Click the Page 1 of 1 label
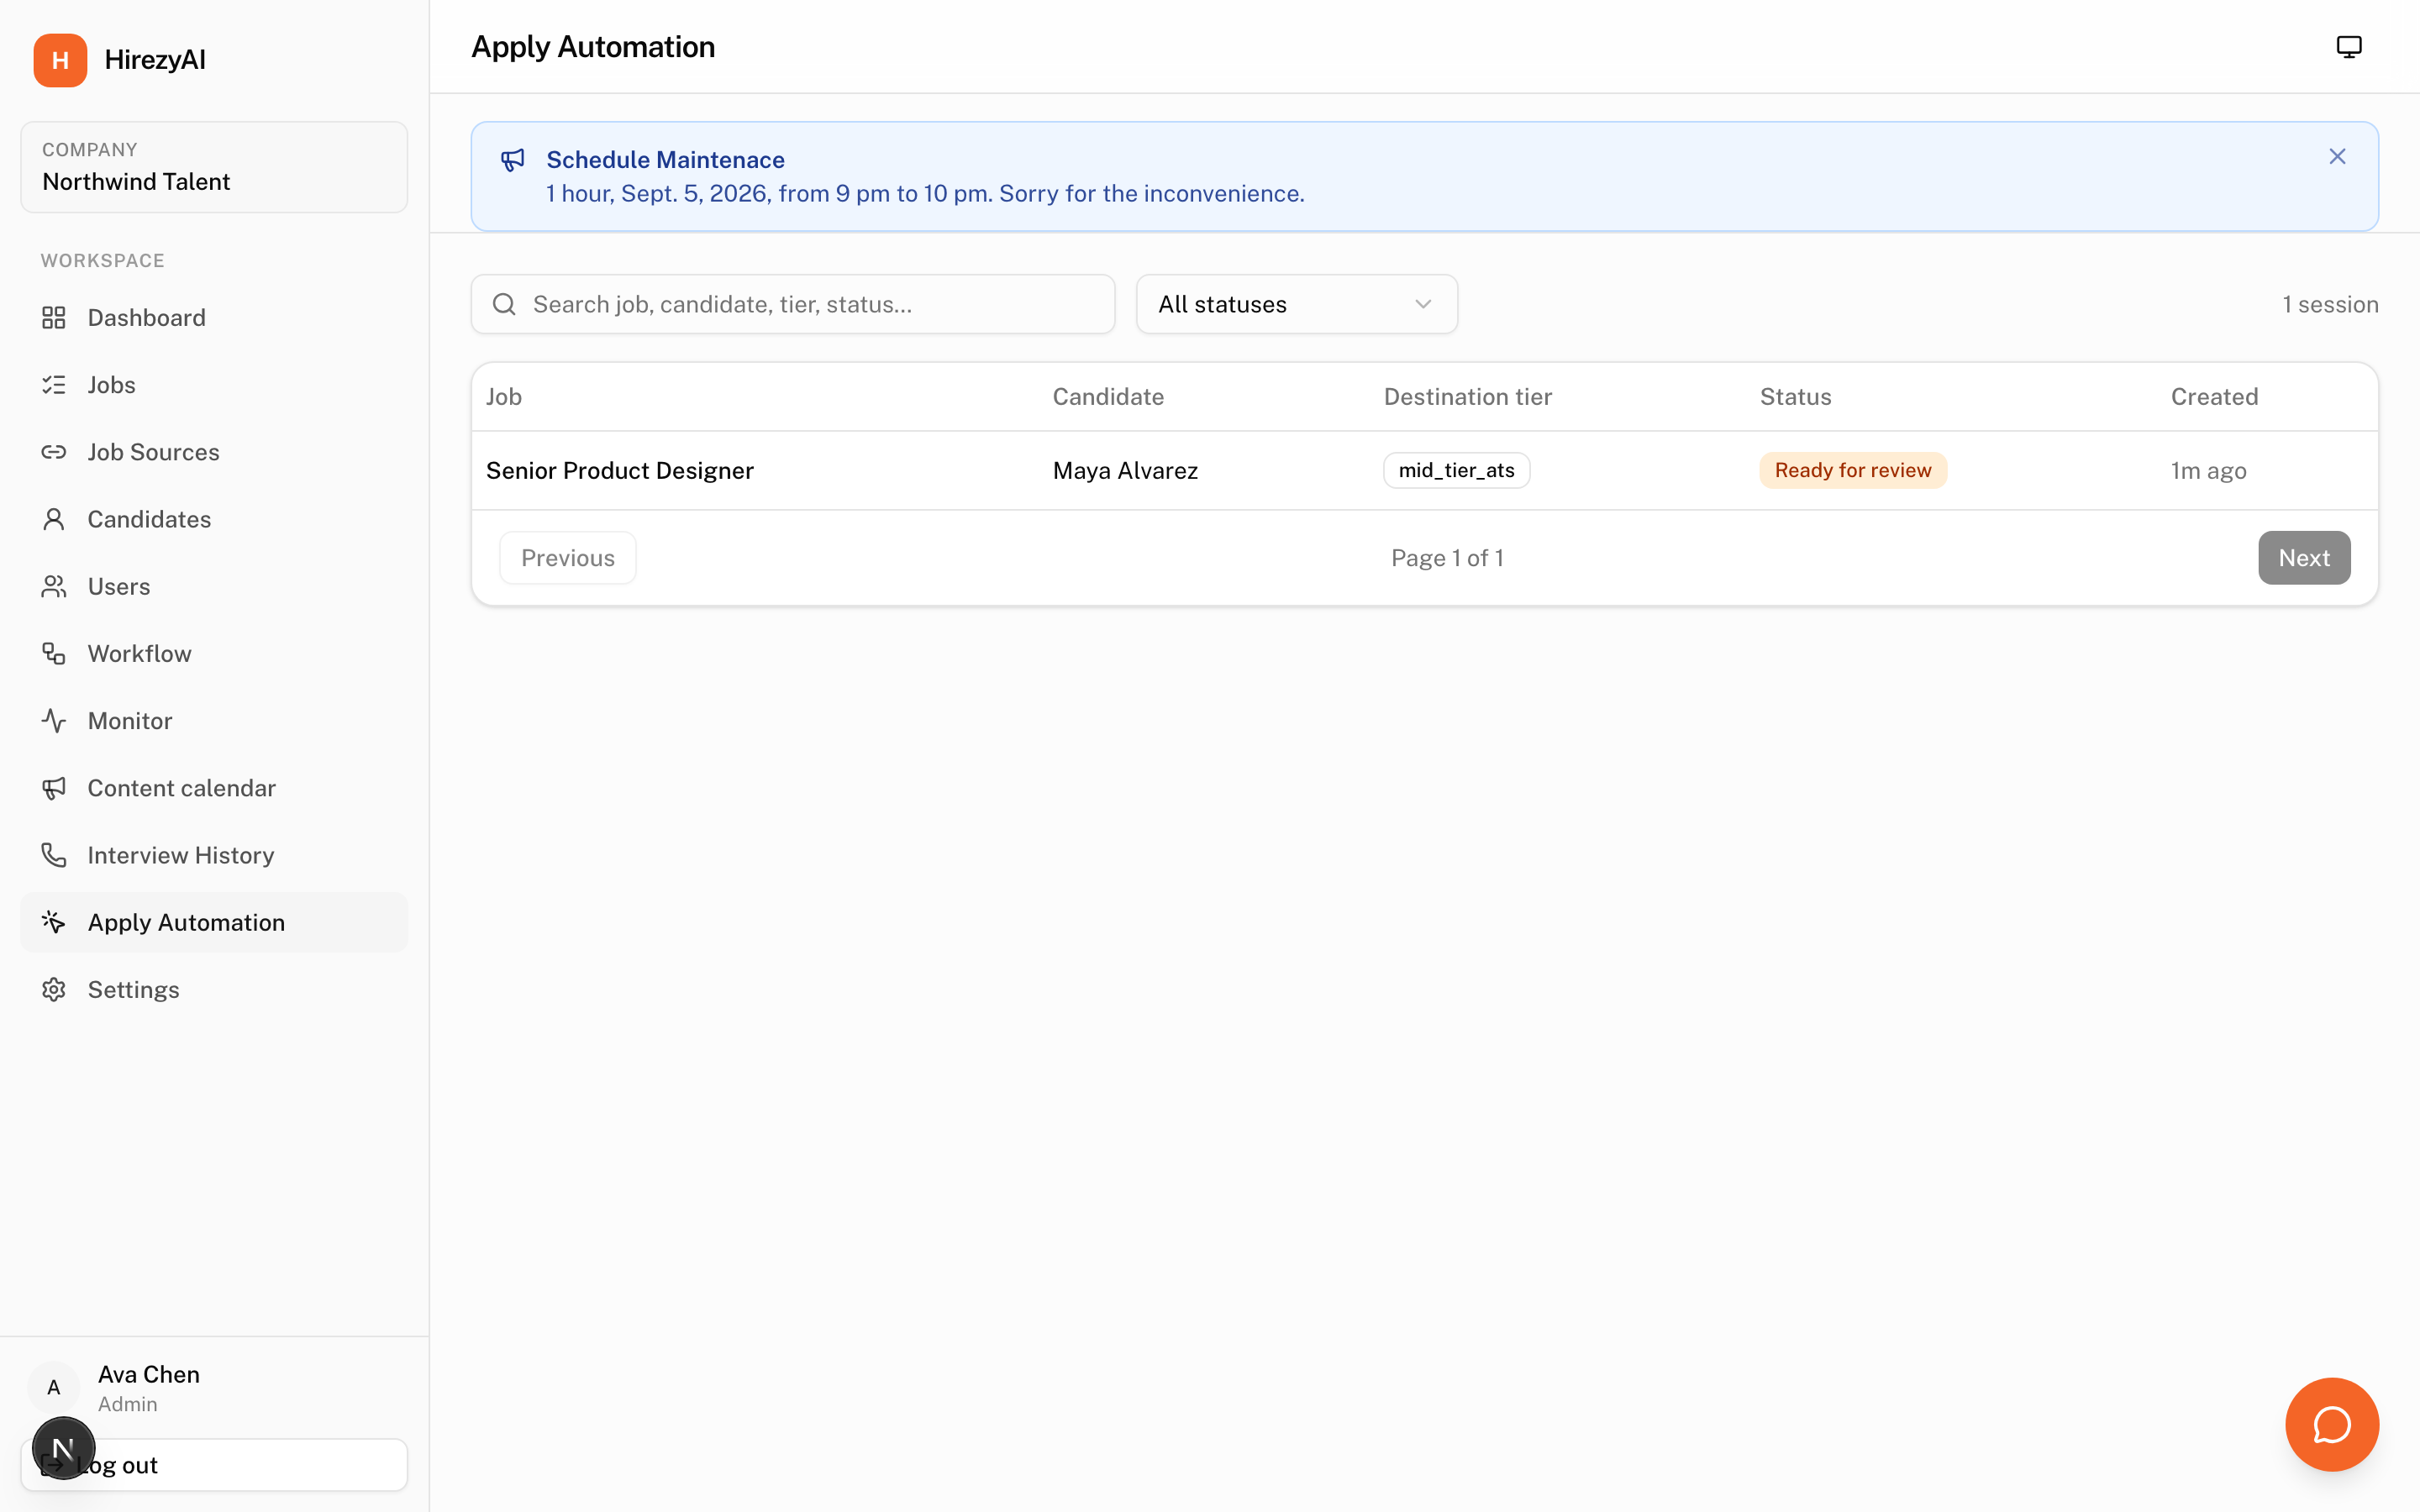Image resolution: width=2420 pixels, height=1512 pixels. click(x=1447, y=558)
